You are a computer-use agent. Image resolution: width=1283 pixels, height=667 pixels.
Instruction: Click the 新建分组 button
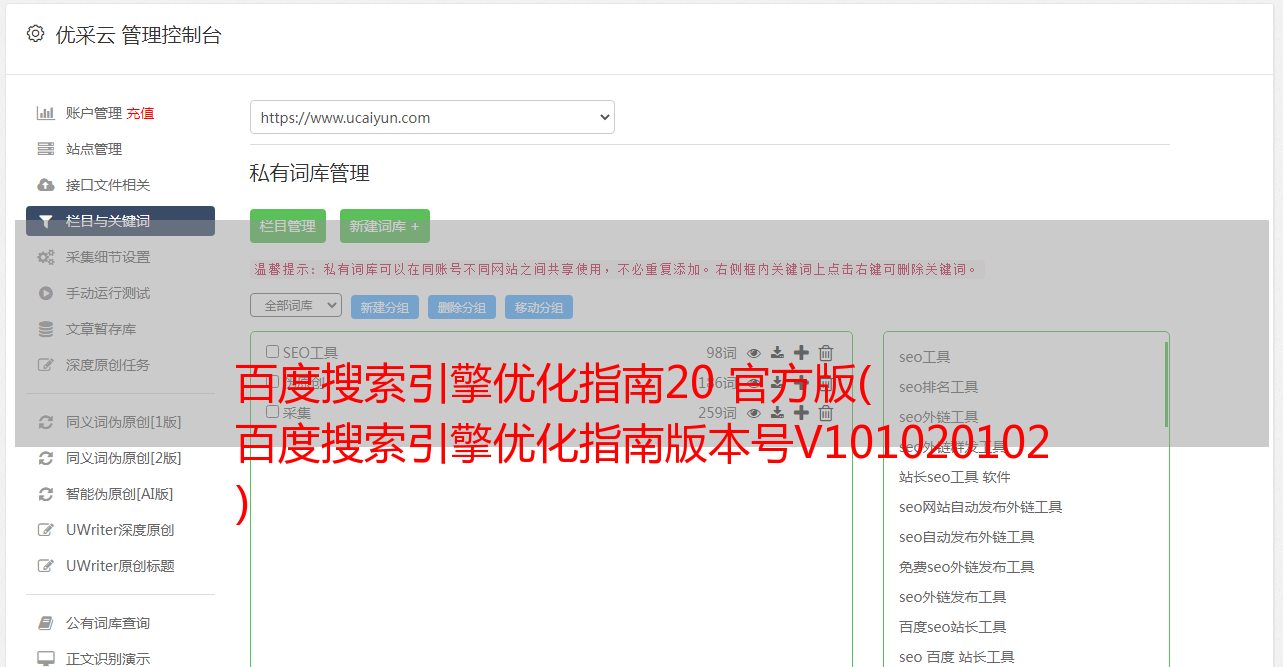point(385,307)
